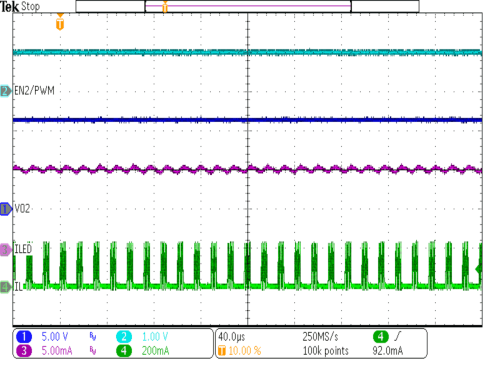Click the 5.00mA channel 3 scale value
500x375 pixels.
coord(57,351)
